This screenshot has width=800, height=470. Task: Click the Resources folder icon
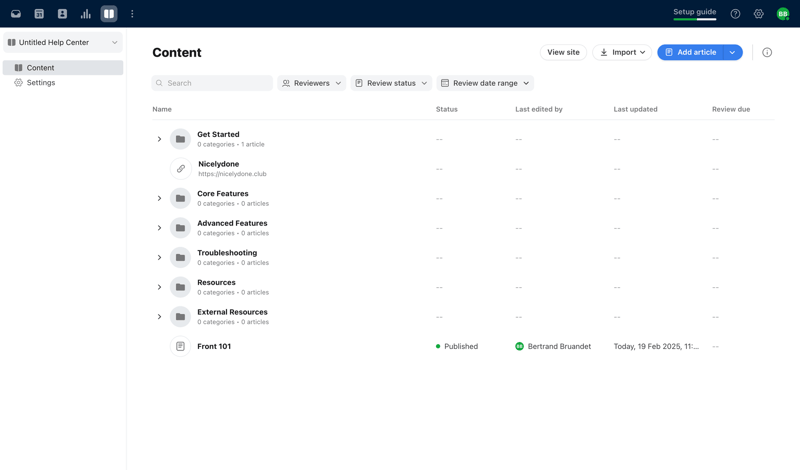tap(180, 287)
